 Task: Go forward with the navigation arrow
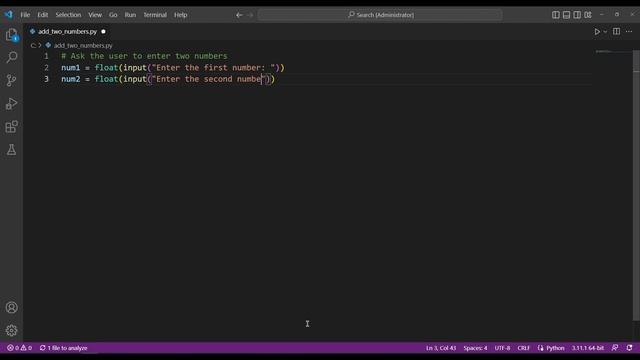(250, 15)
